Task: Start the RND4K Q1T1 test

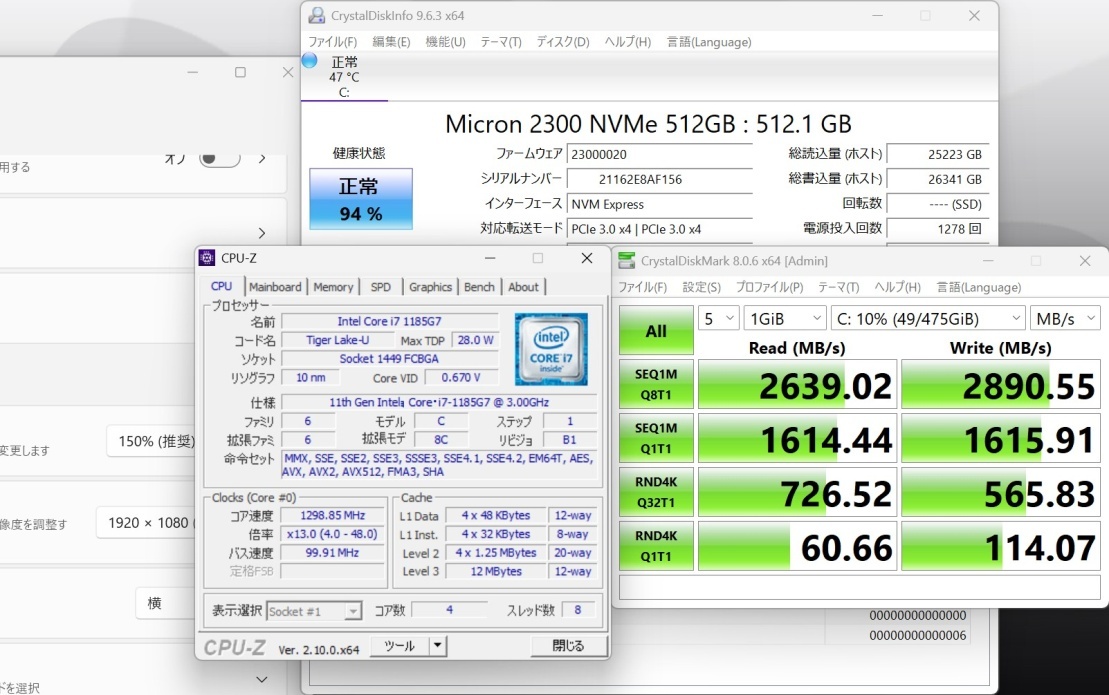Action: click(656, 546)
